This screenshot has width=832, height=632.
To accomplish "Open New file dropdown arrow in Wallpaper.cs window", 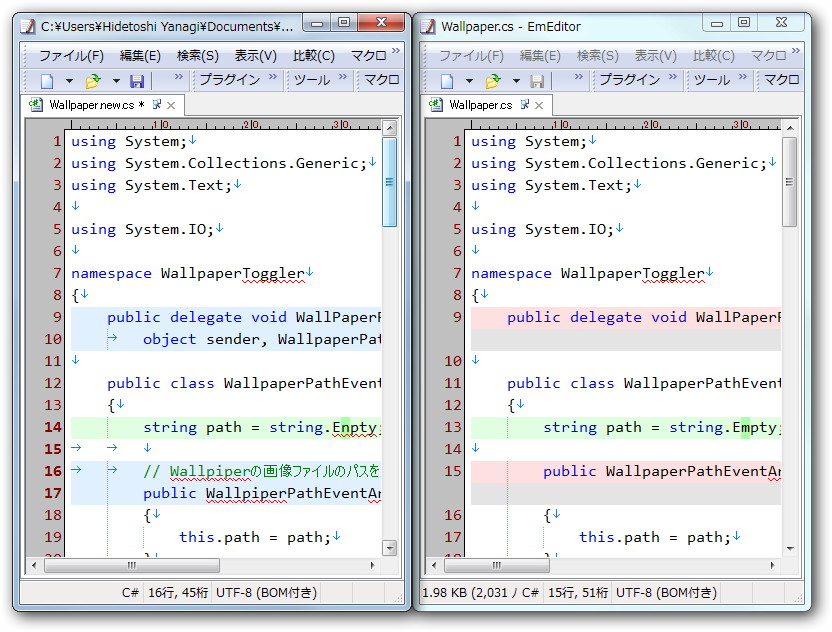I will [469, 81].
